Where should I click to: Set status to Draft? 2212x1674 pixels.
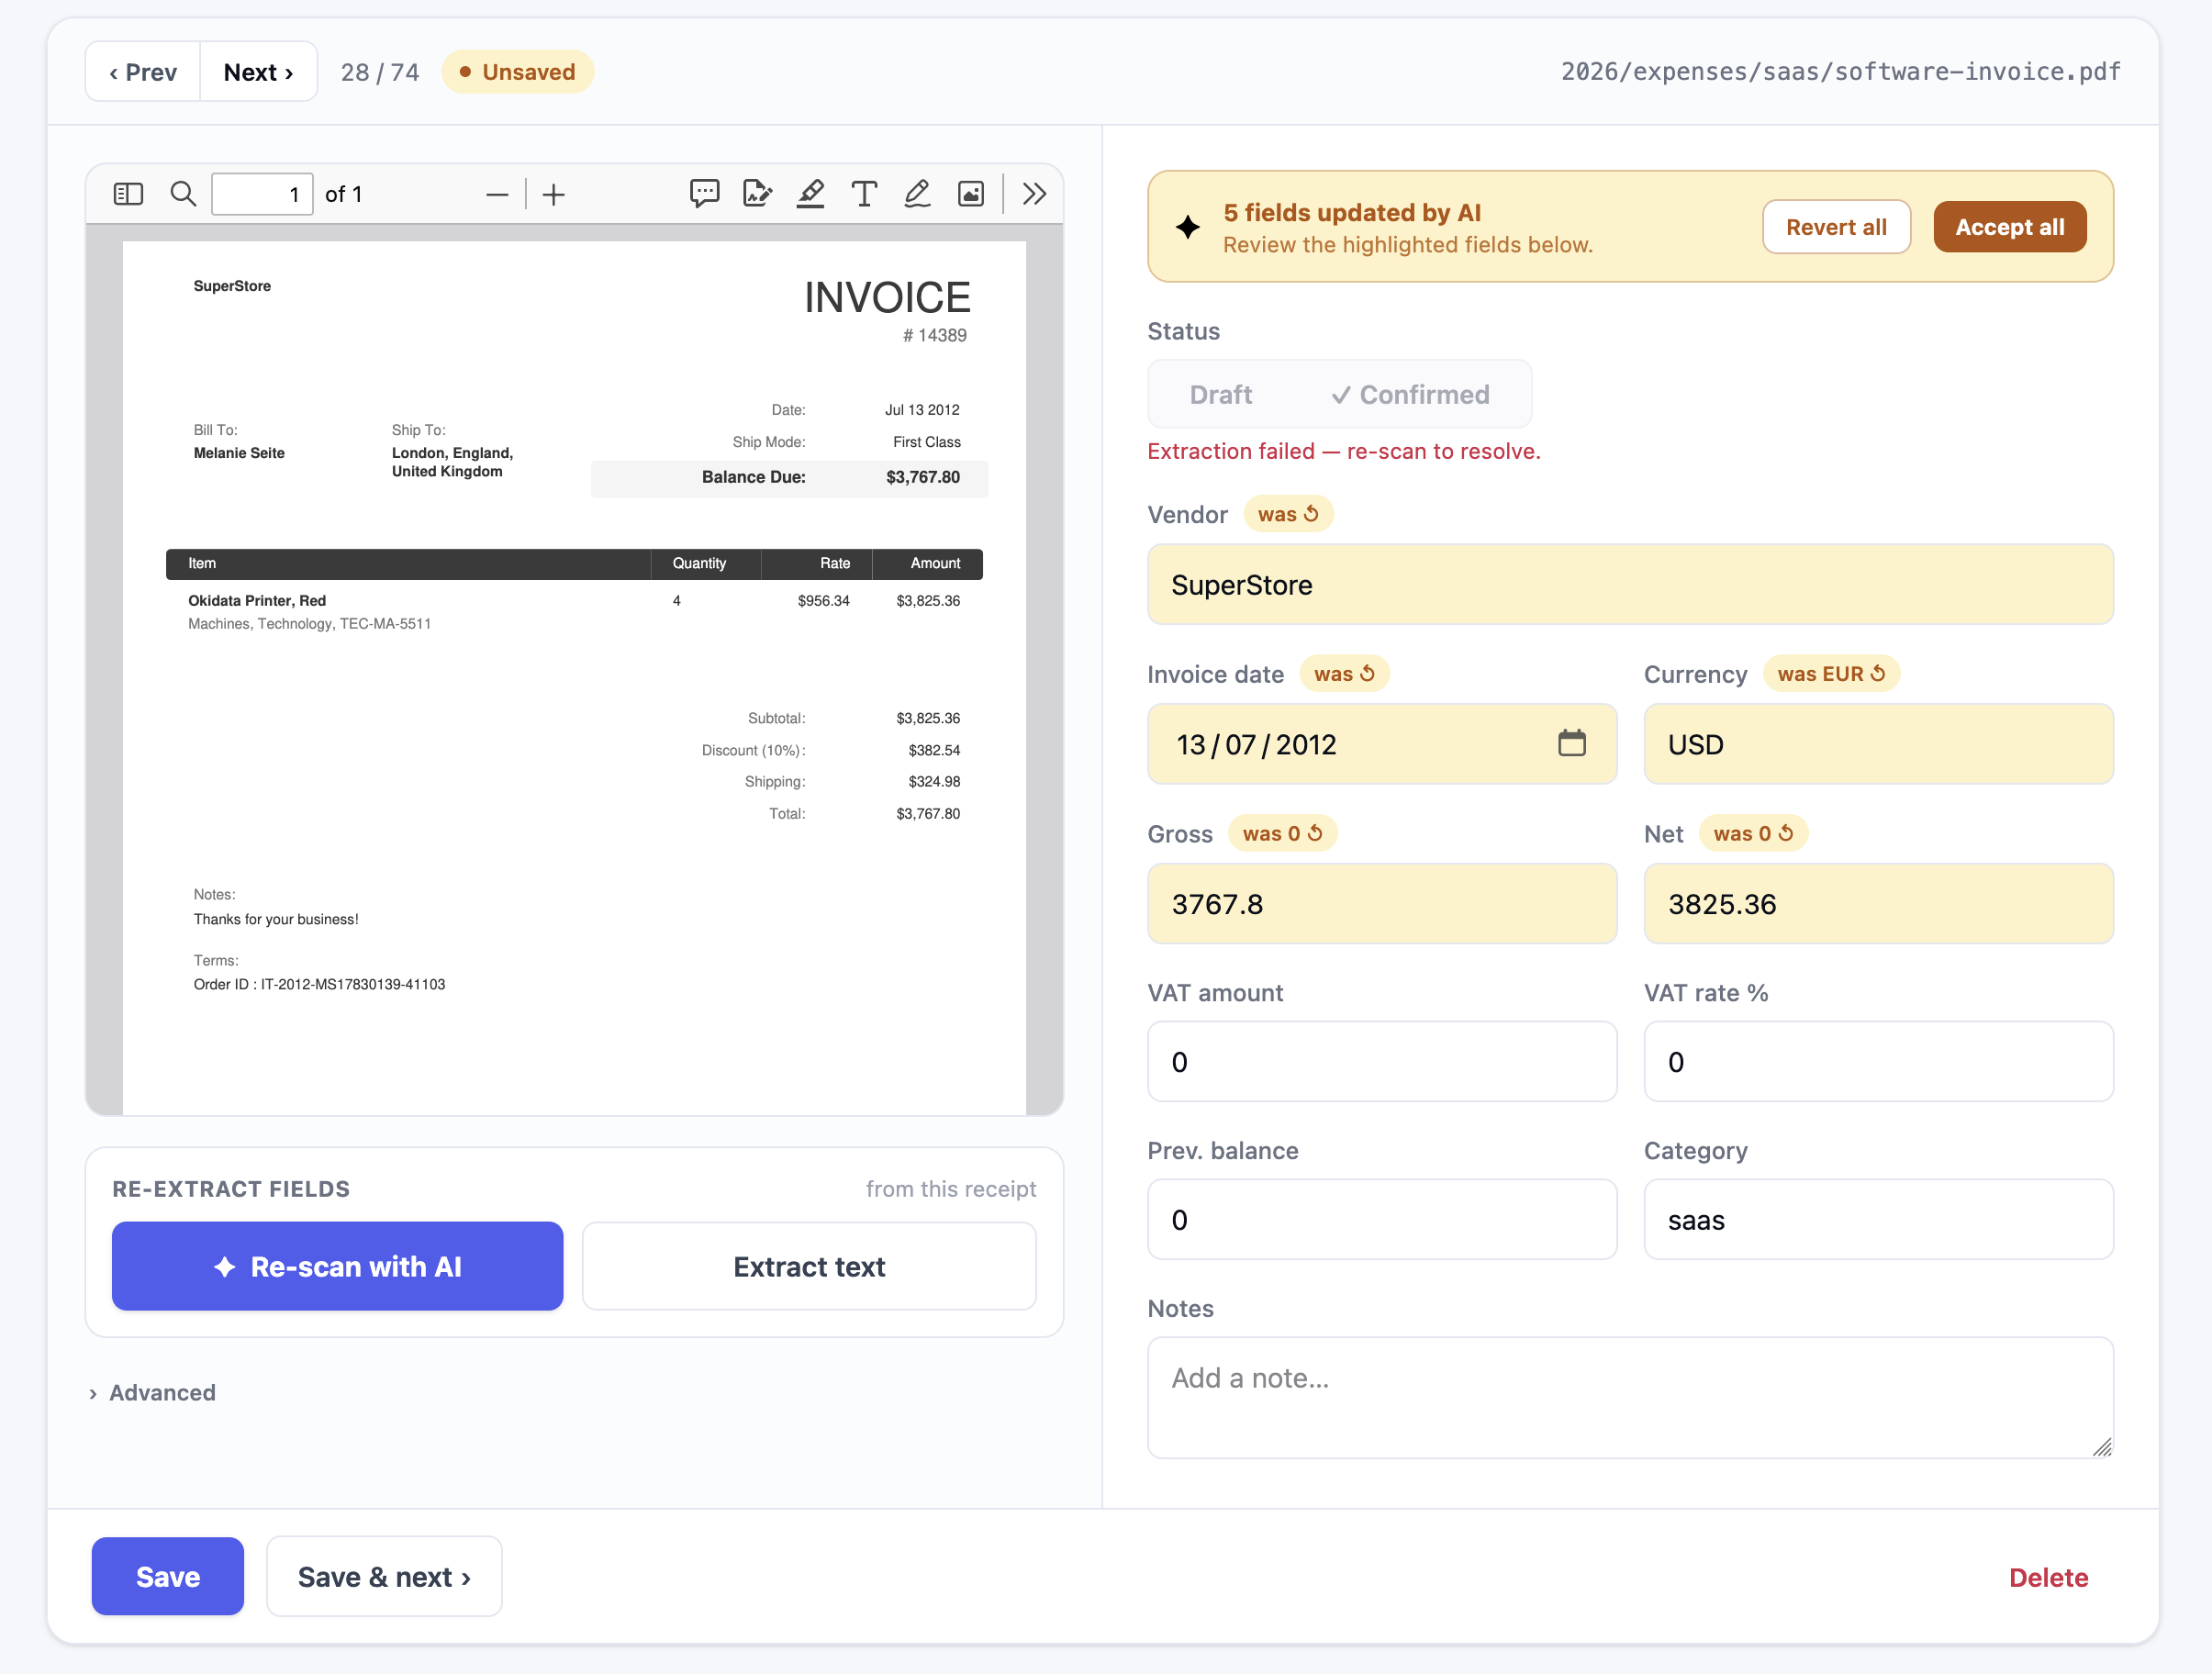[x=1221, y=395]
